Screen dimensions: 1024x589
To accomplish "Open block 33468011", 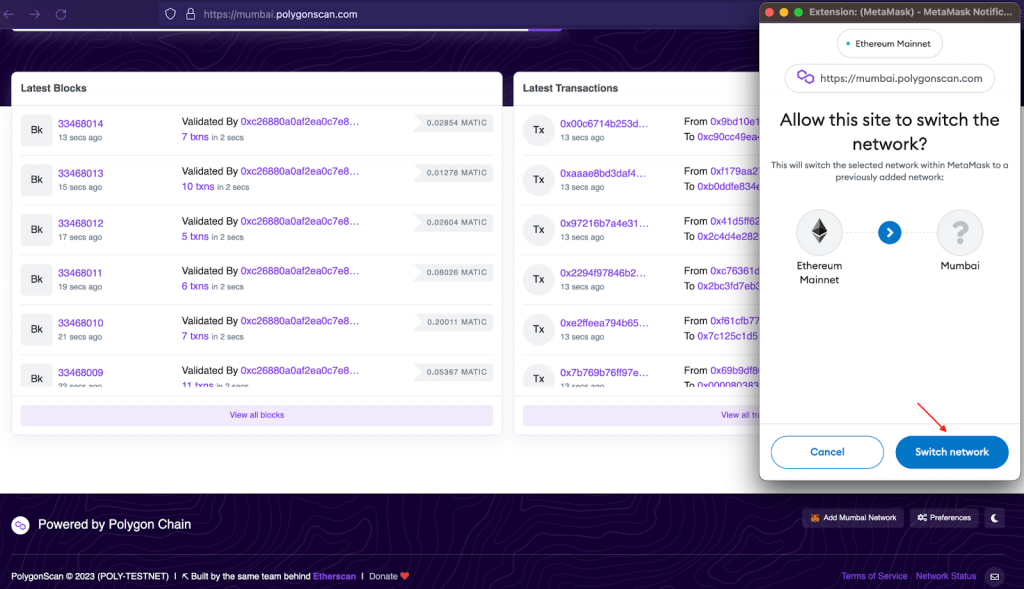I will tap(80, 273).
